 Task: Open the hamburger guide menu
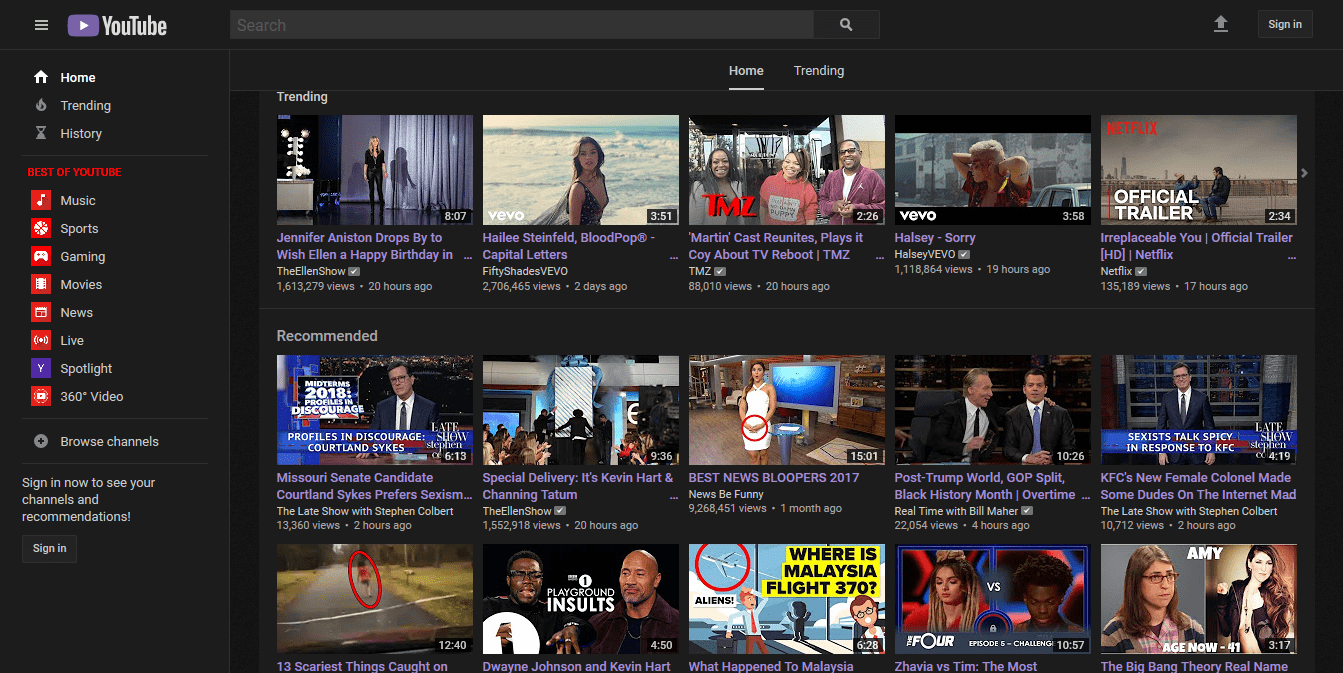click(41, 25)
